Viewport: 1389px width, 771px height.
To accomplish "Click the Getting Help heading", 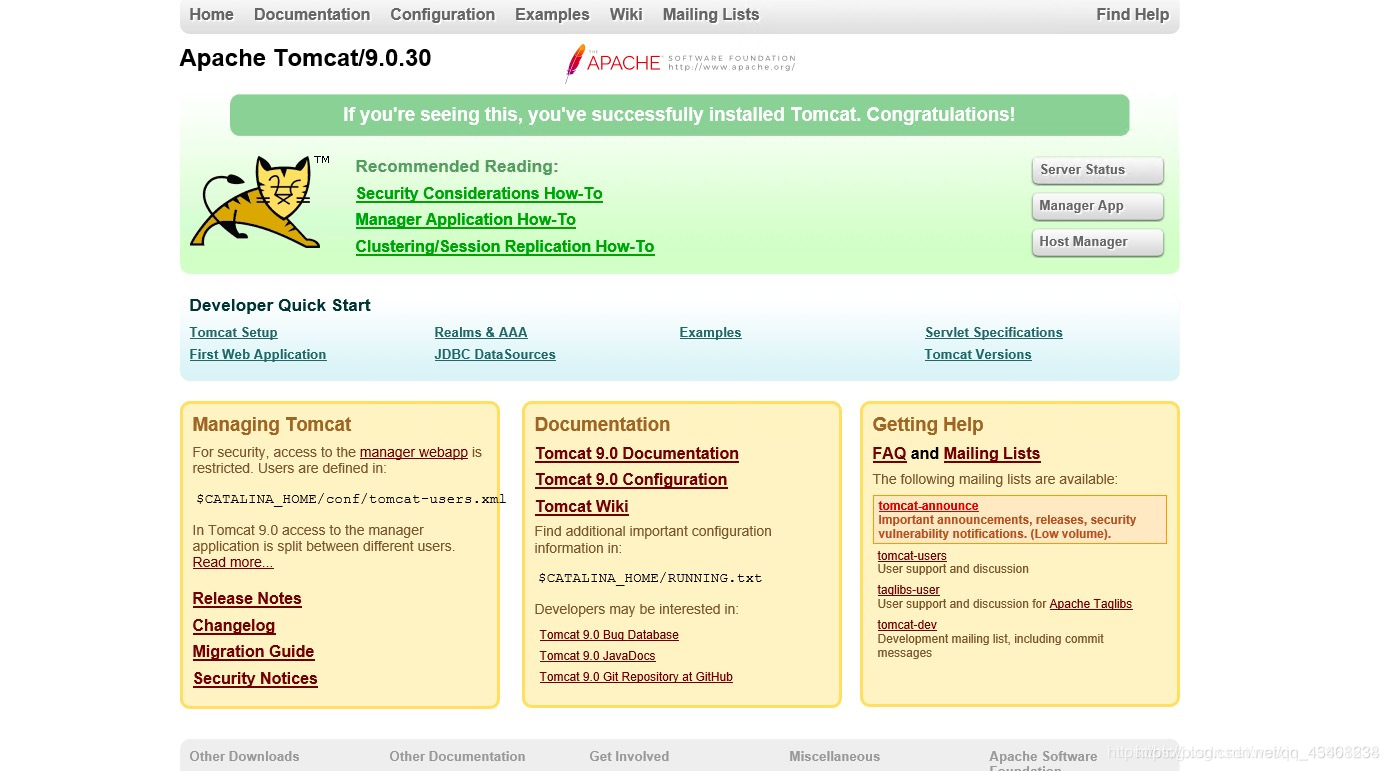I will (x=928, y=424).
